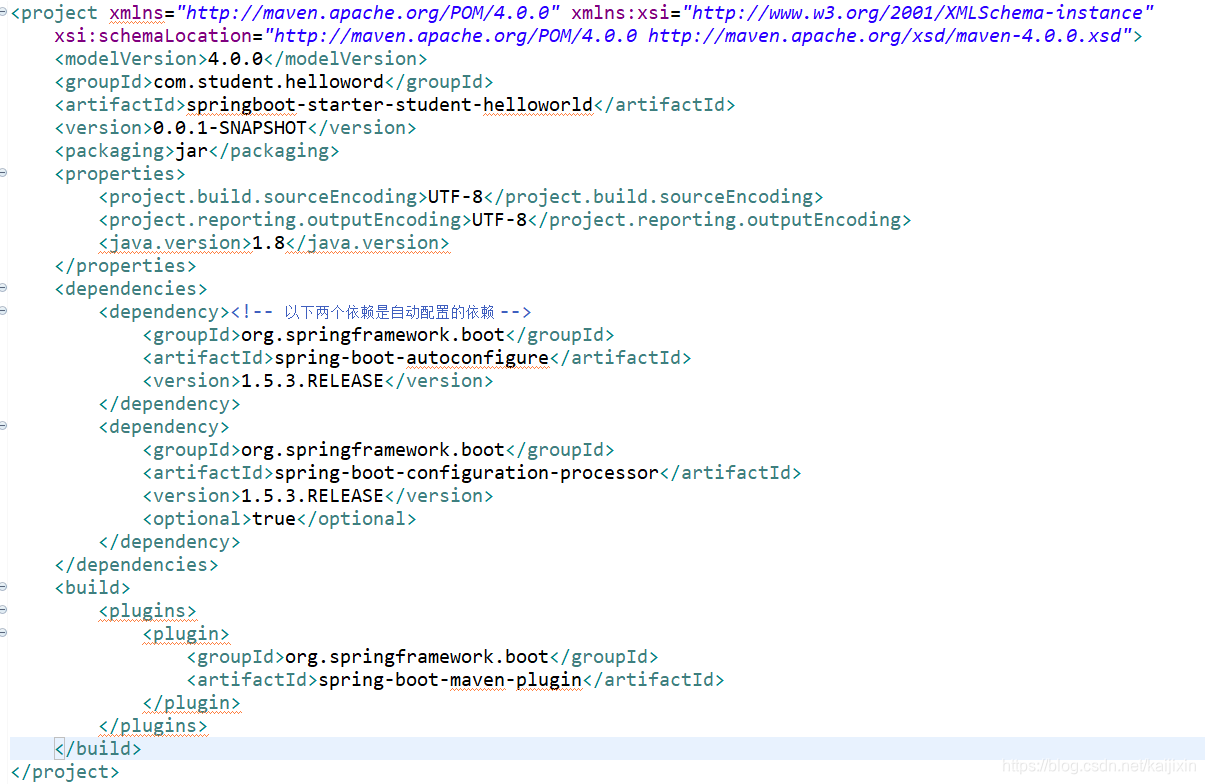
Task: Click the packaging jar line
Action: click(x=197, y=151)
